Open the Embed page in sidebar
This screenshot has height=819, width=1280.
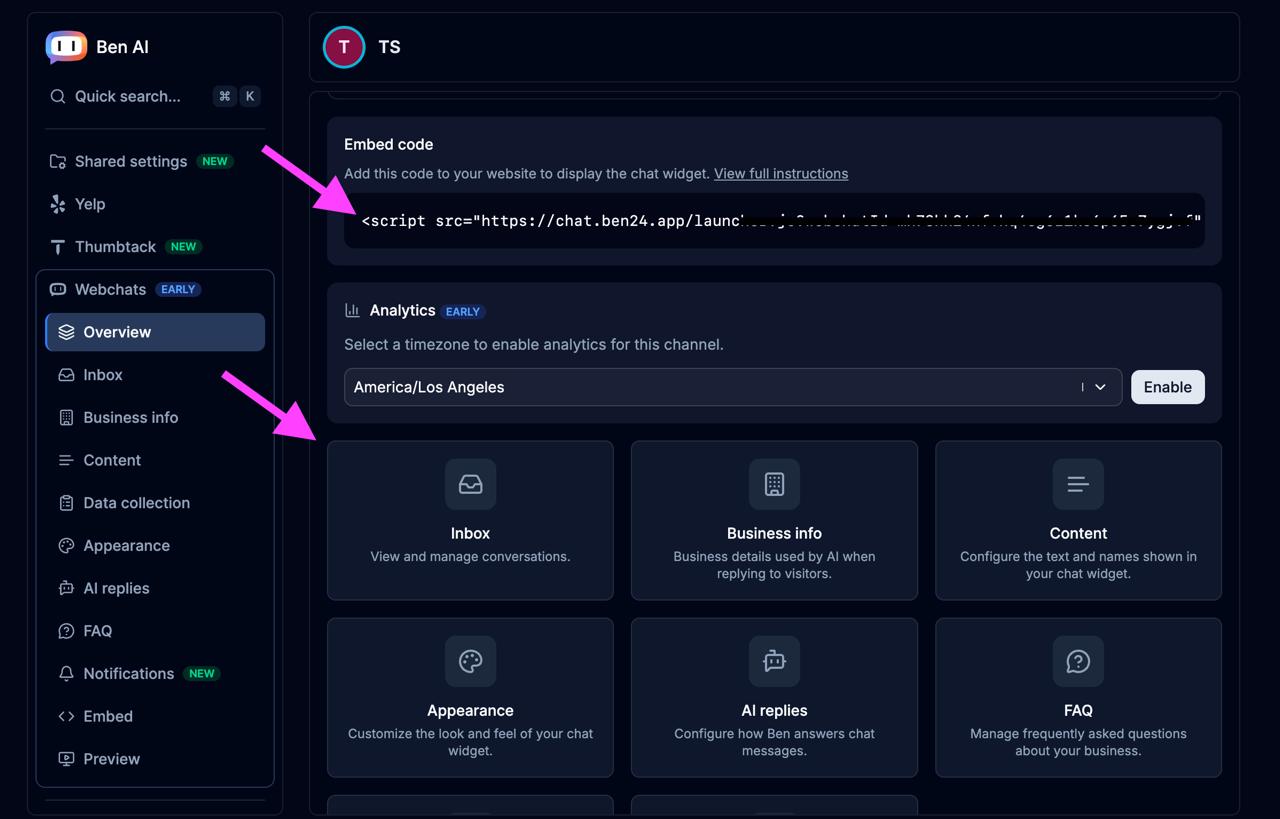click(x=154, y=716)
